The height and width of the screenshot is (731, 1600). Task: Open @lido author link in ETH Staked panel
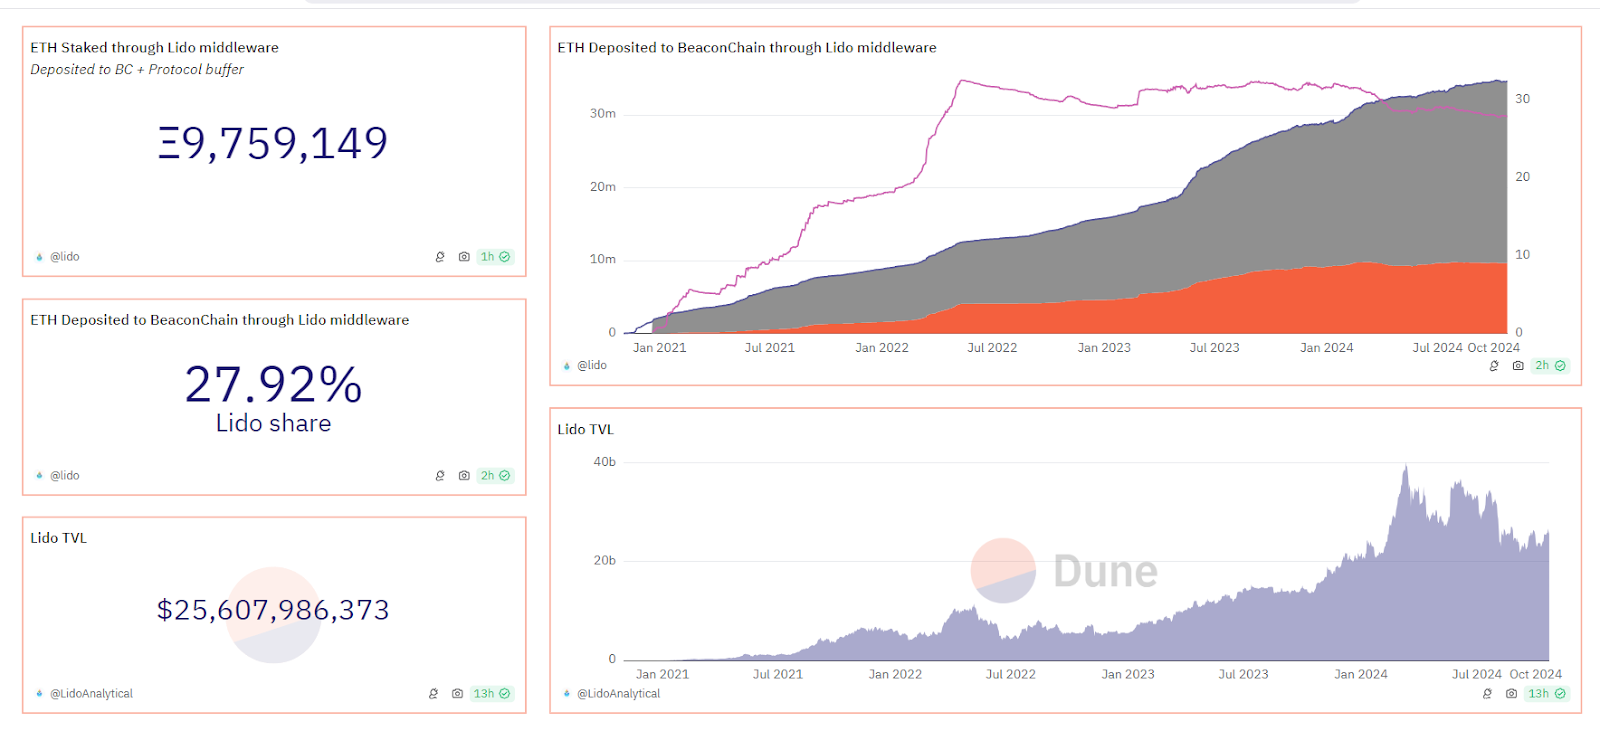[65, 257]
